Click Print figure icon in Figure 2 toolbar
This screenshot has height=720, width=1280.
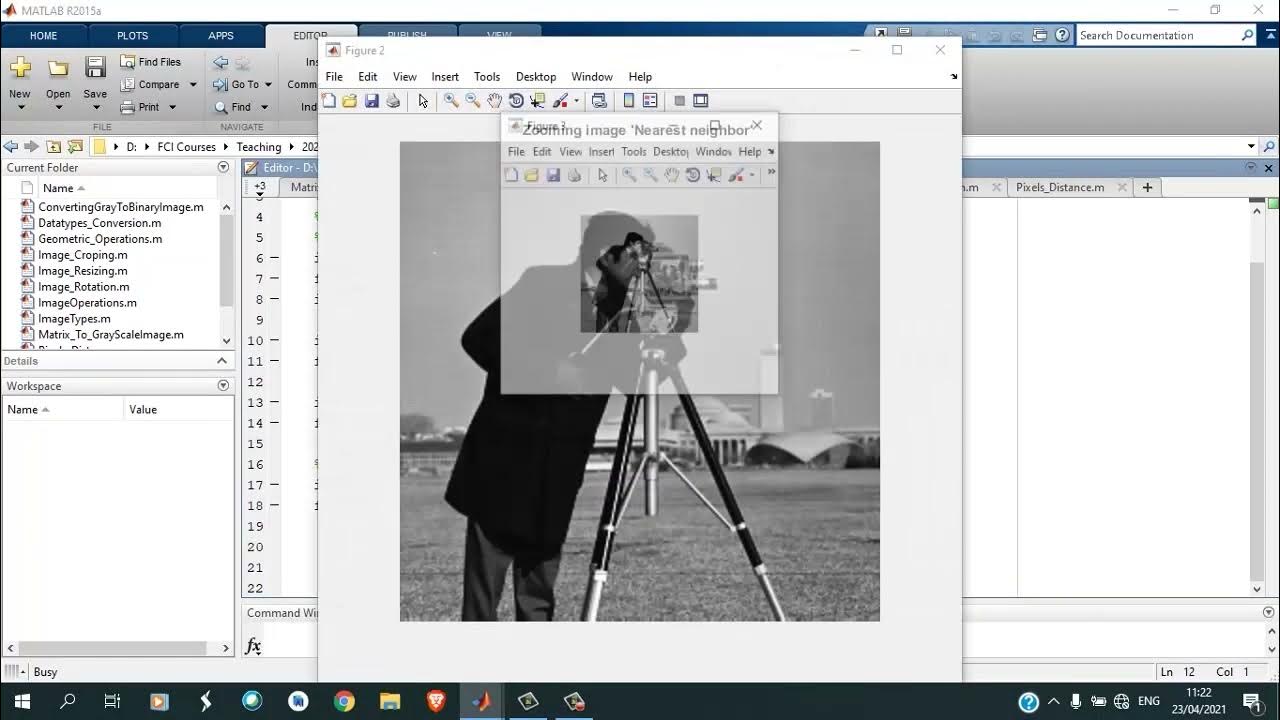(x=393, y=101)
